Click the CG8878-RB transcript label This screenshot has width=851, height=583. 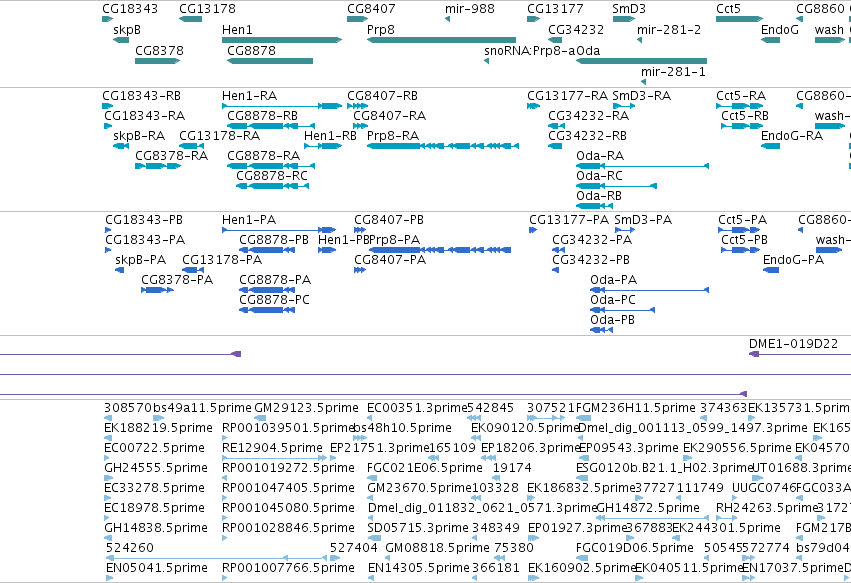pos(262,116)
